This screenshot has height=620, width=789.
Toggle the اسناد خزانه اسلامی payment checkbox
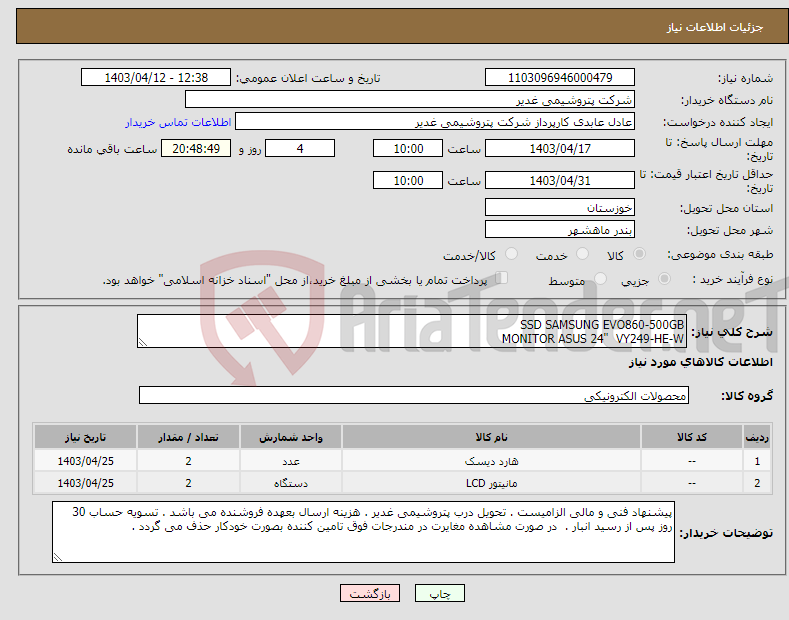(501, 278)
